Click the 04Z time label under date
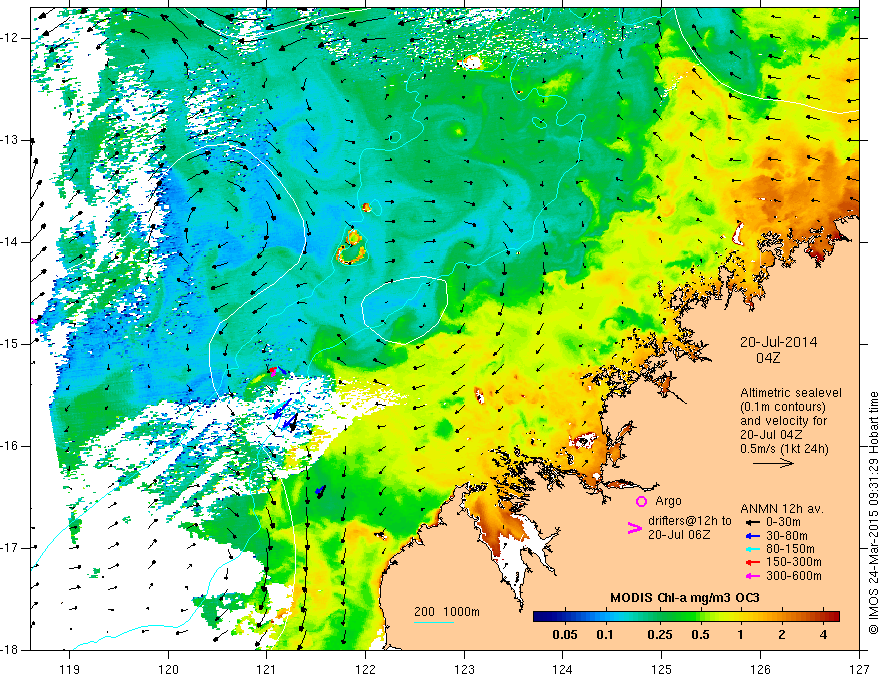 (x=768, y=358)
